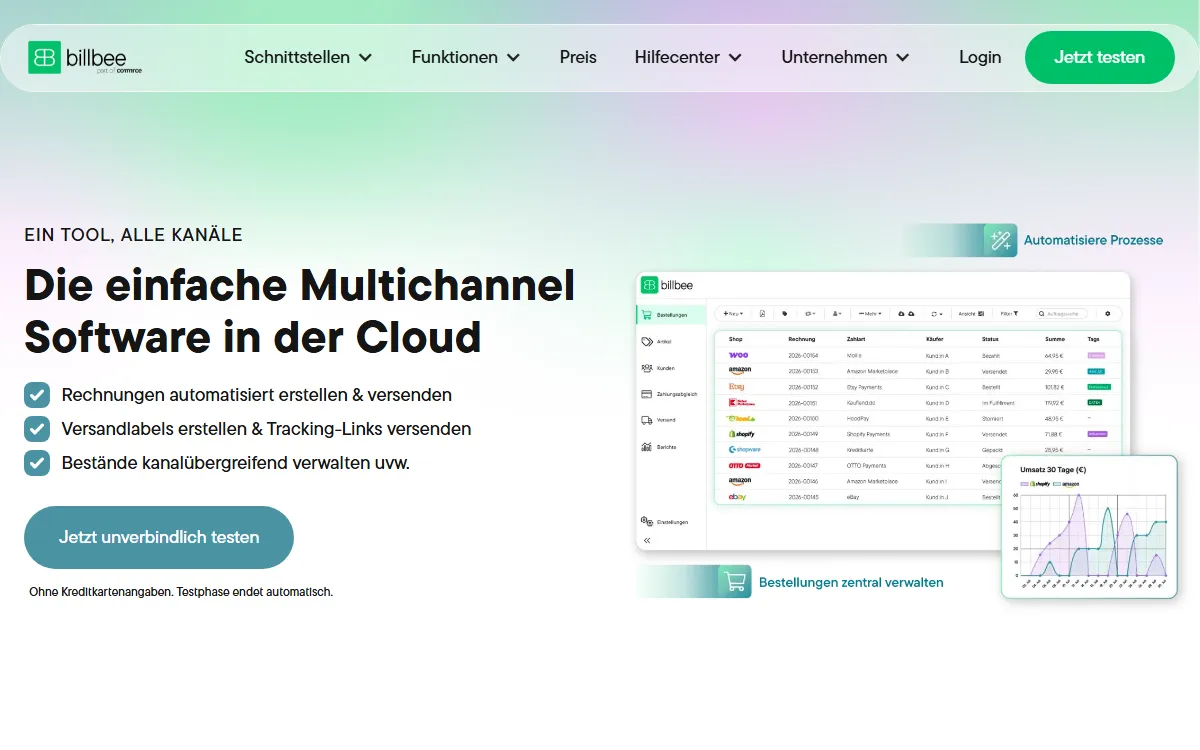1200x750 pixels.
Task: Click the Summe column header
Action: [1055, 339]
